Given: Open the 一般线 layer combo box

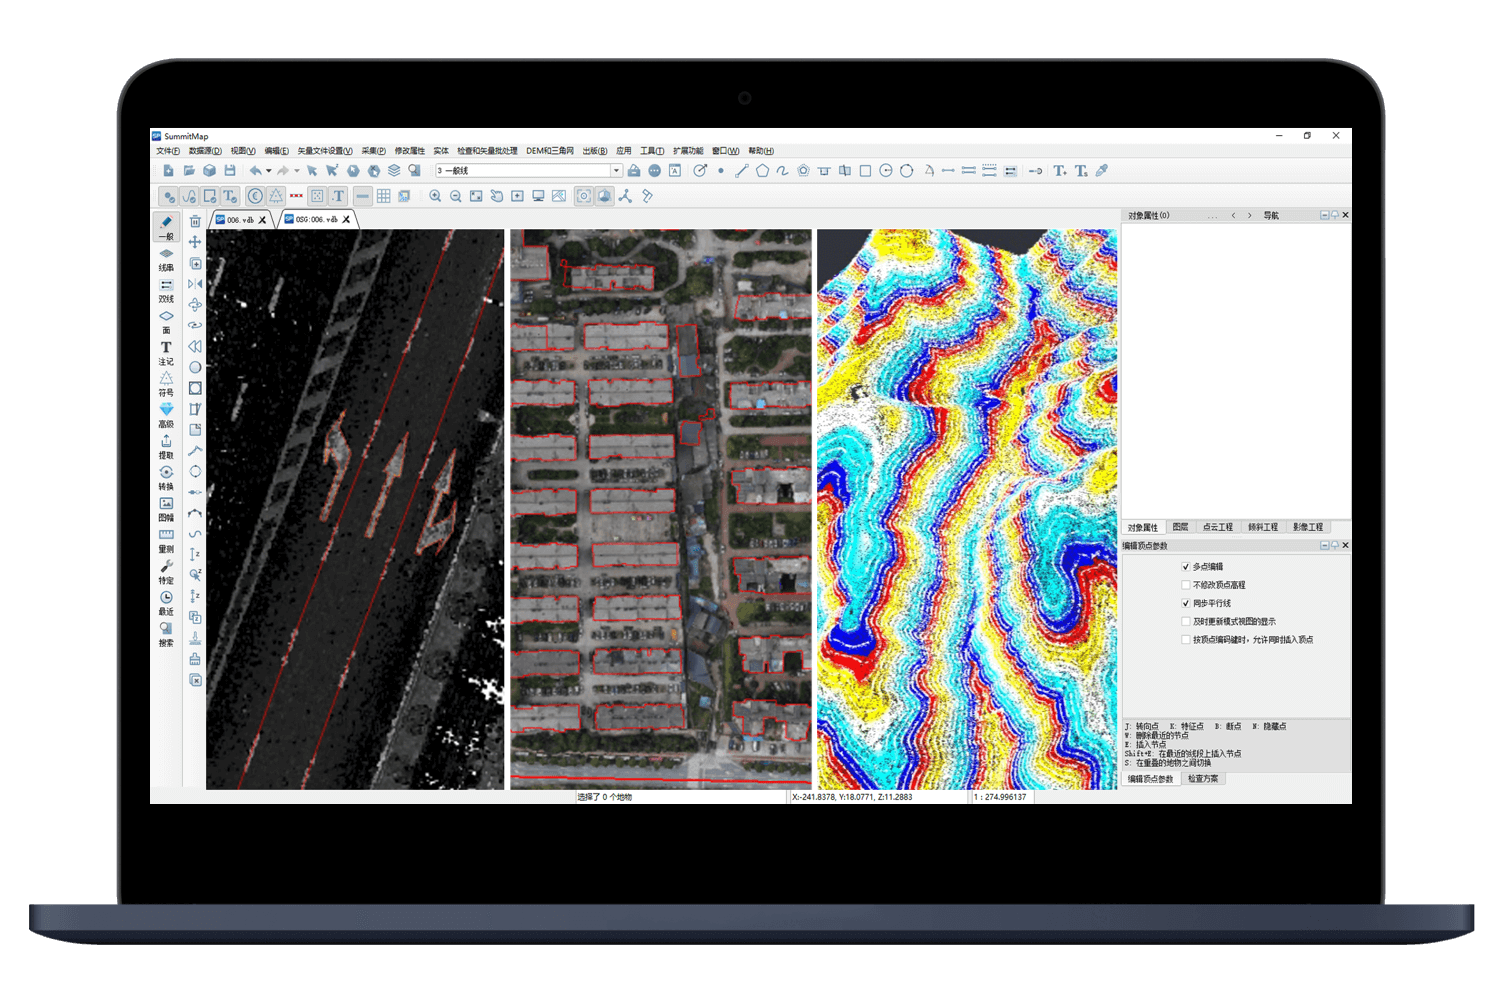Looking at the screenshot, I should [617, 170].
